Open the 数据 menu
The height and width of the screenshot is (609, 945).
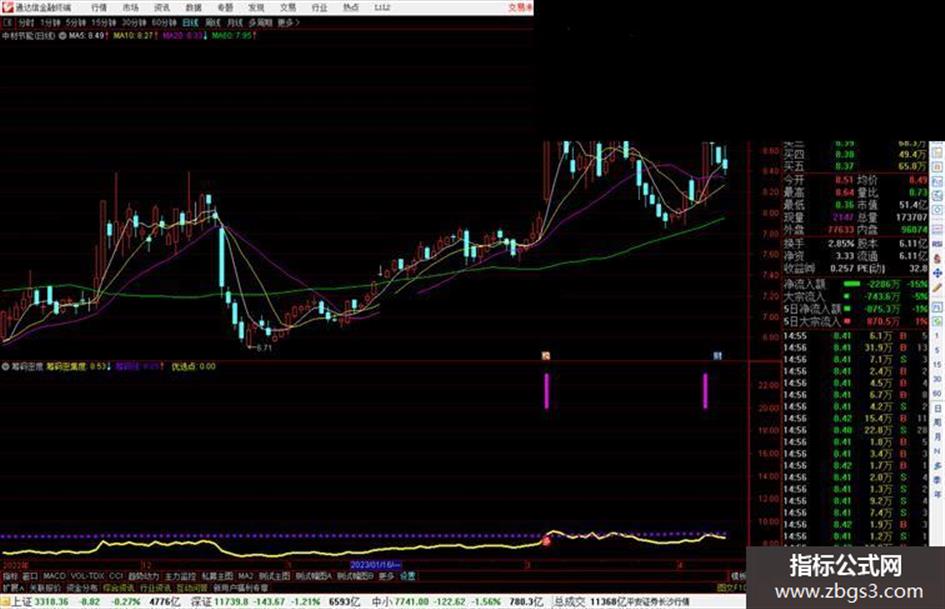[193, 8]
